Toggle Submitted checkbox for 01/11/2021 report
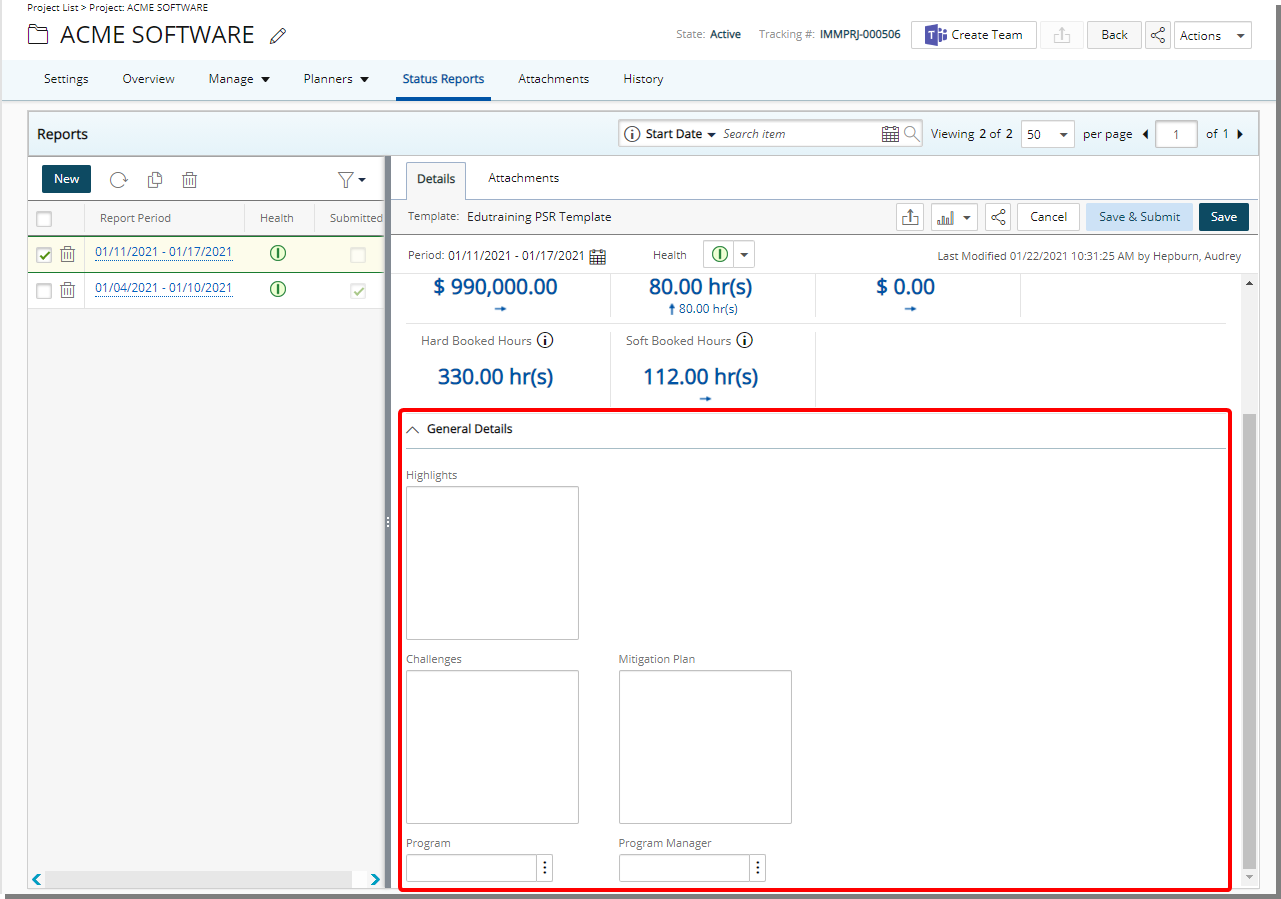This screenshot has height=899, width=1281. tap(358, 255)
